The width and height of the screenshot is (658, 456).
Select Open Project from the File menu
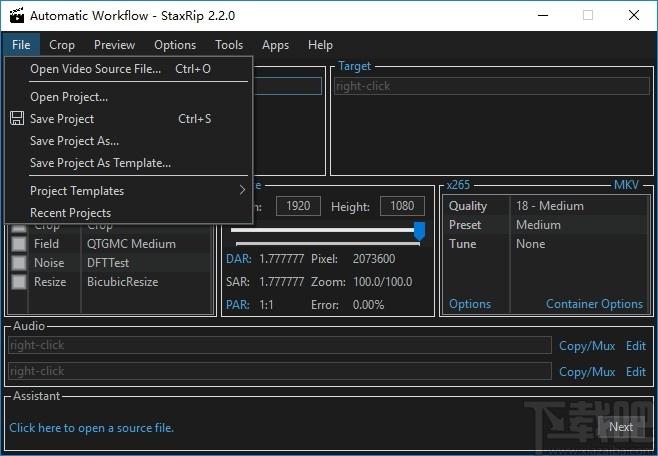point(128,97)
